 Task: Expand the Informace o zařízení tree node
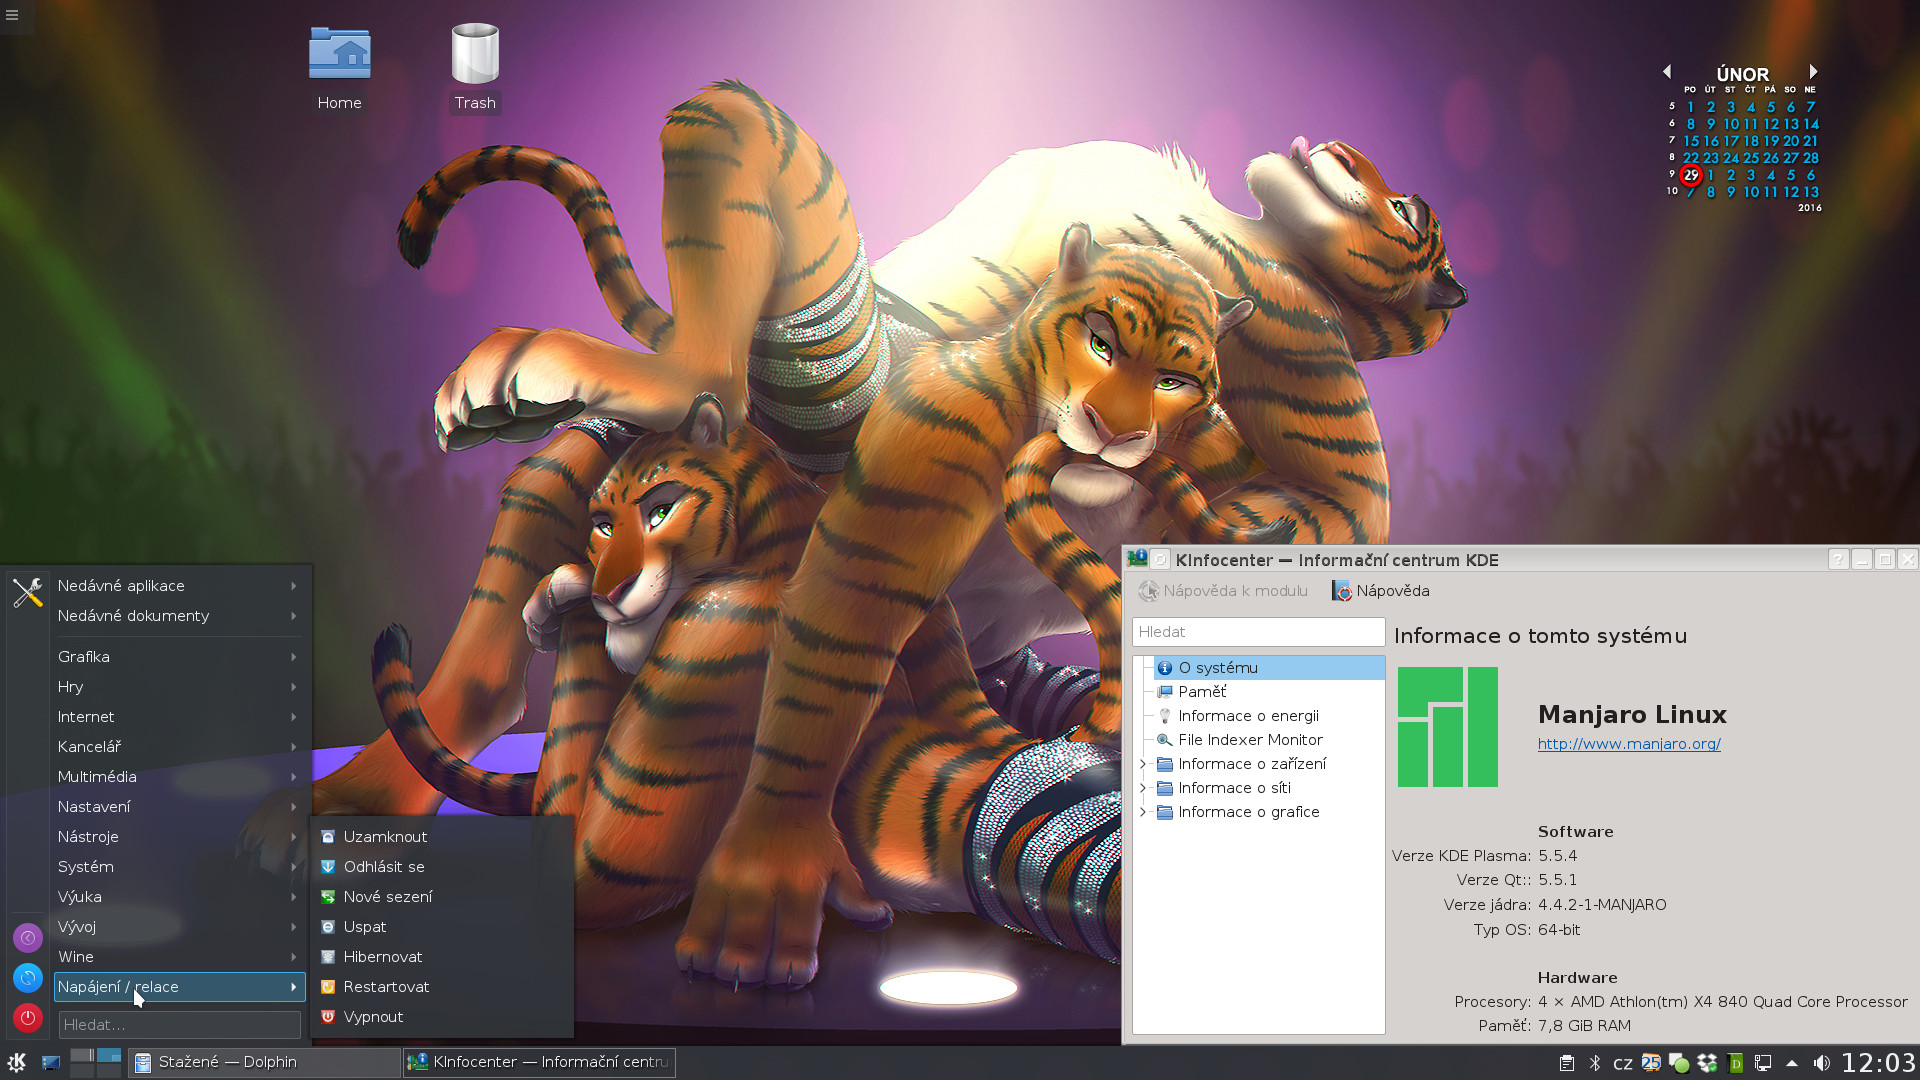pyautogui.click(x=1143, y=764)
